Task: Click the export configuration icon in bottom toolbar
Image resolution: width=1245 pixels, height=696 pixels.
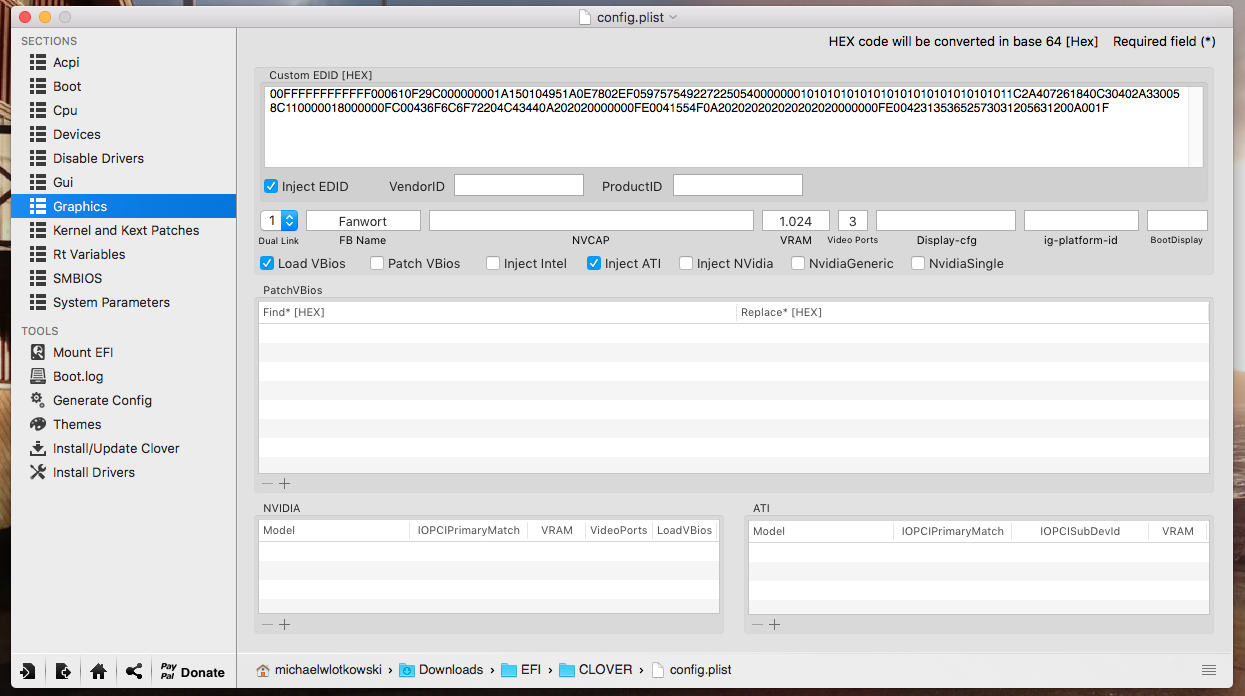Action: [x=63, y=672]
